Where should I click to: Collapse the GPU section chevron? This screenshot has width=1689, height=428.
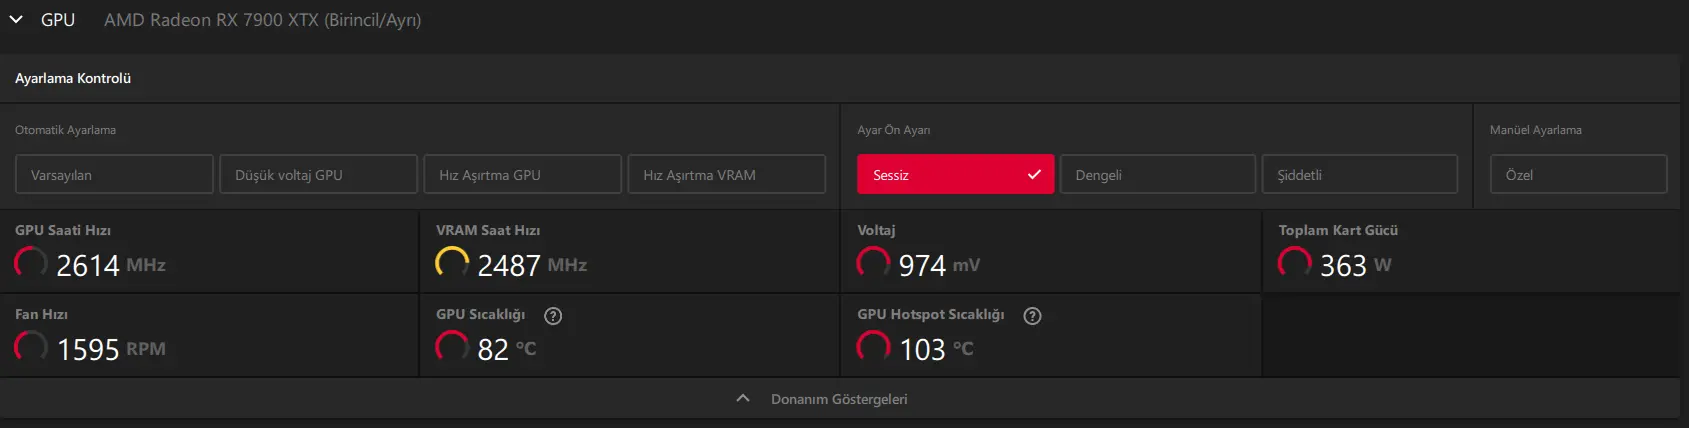coord(16,20)
